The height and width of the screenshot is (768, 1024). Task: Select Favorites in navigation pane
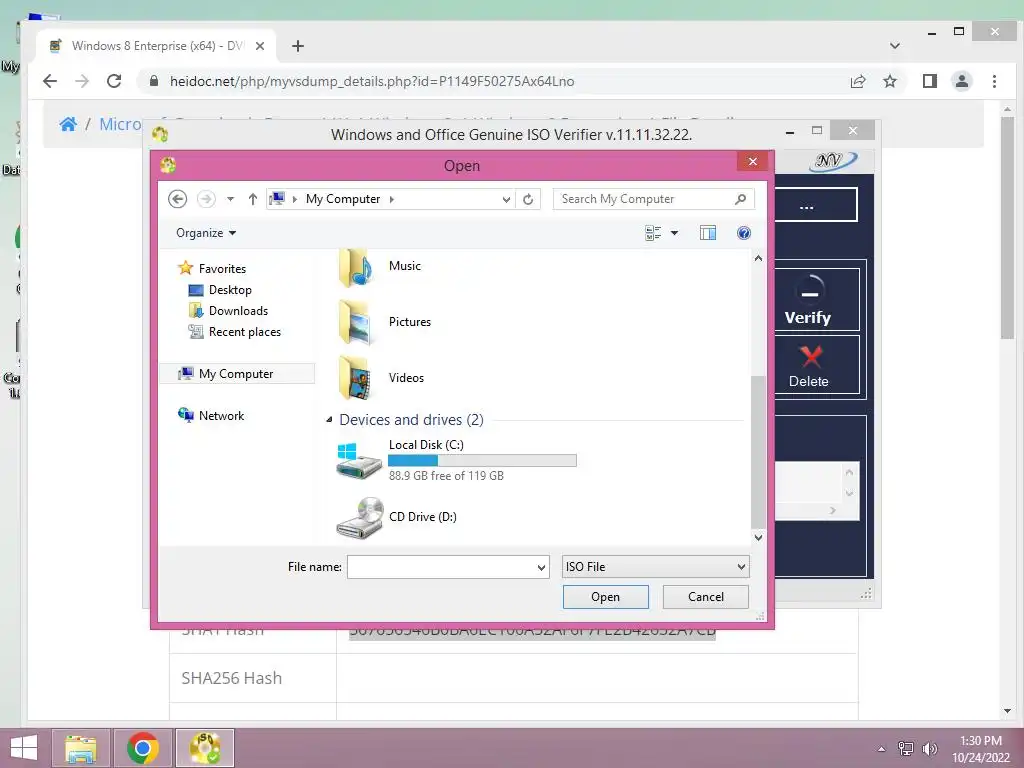222,268
